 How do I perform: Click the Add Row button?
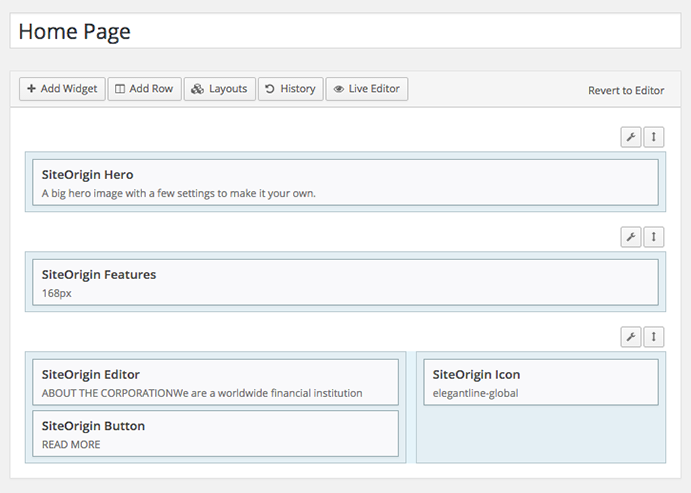pyautogui.click(x=145, y=89)
